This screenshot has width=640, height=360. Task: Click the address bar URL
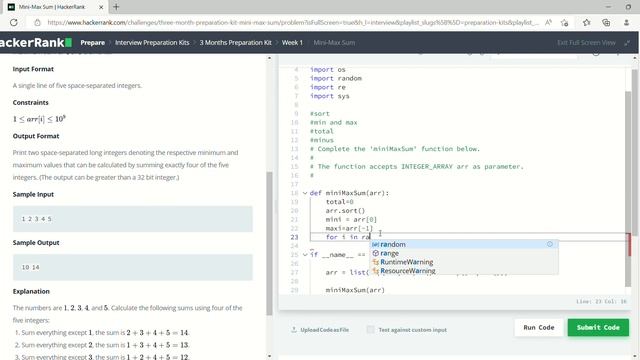[292, 22]
